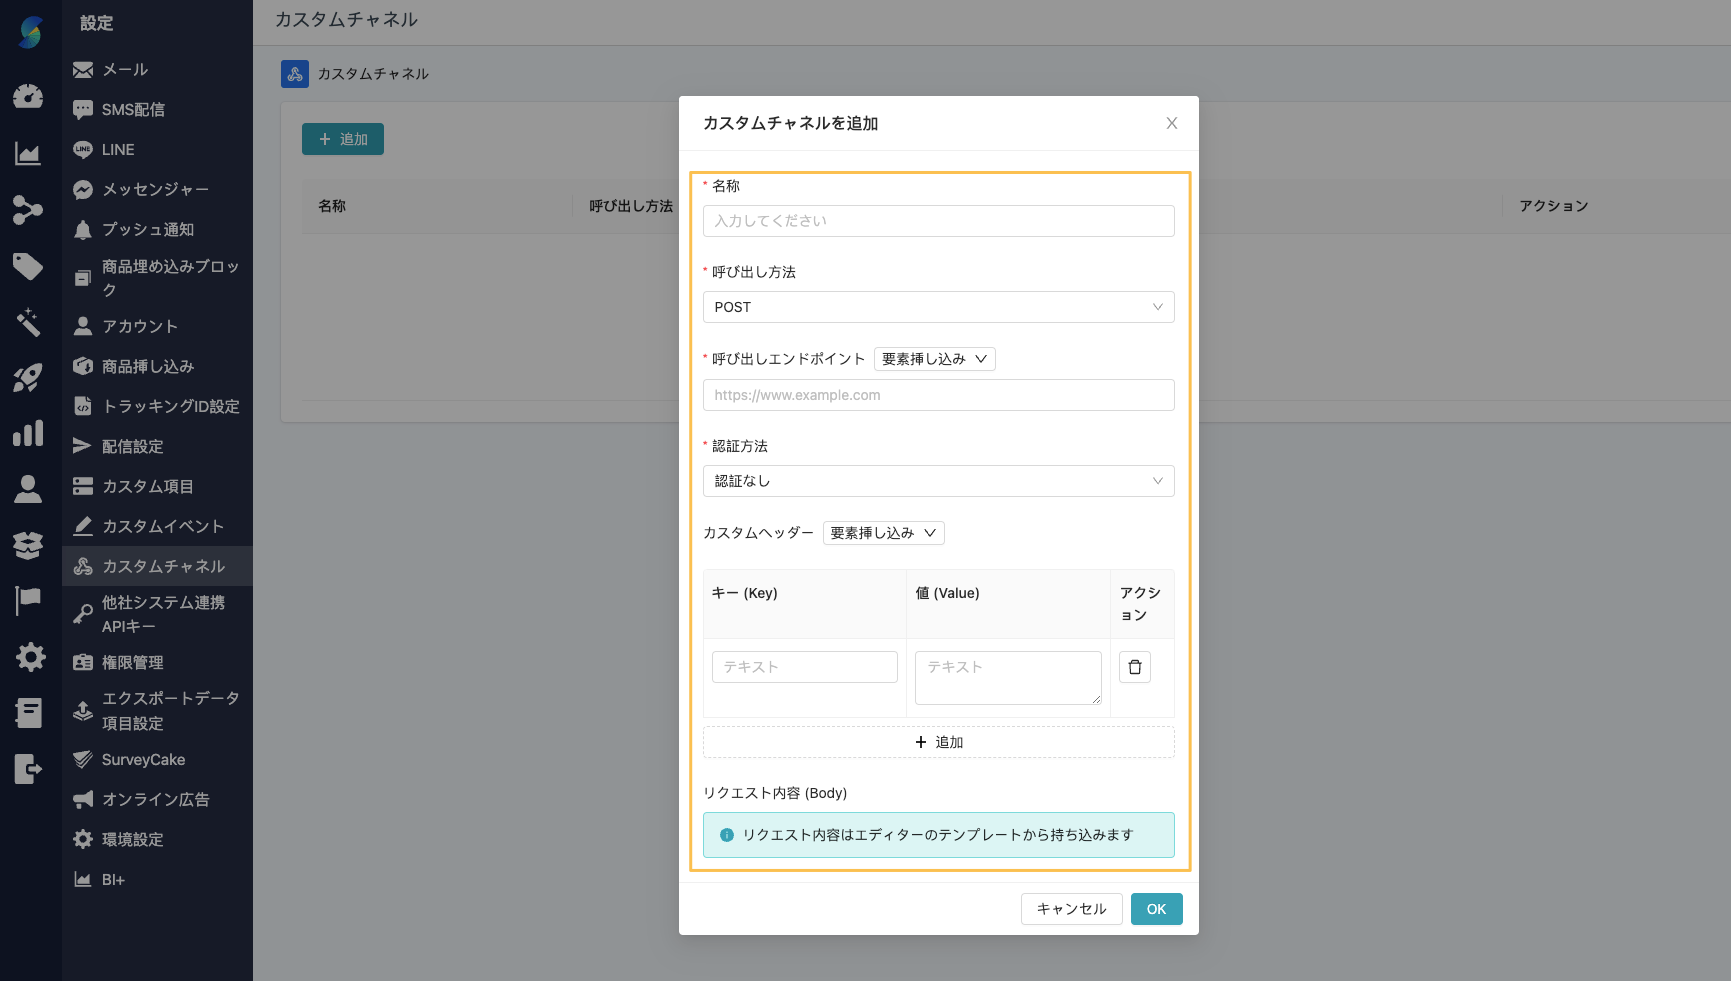Click the キャンセル button
The width and height of the screenshot is (1731, 981).
tap(1071, 909)
